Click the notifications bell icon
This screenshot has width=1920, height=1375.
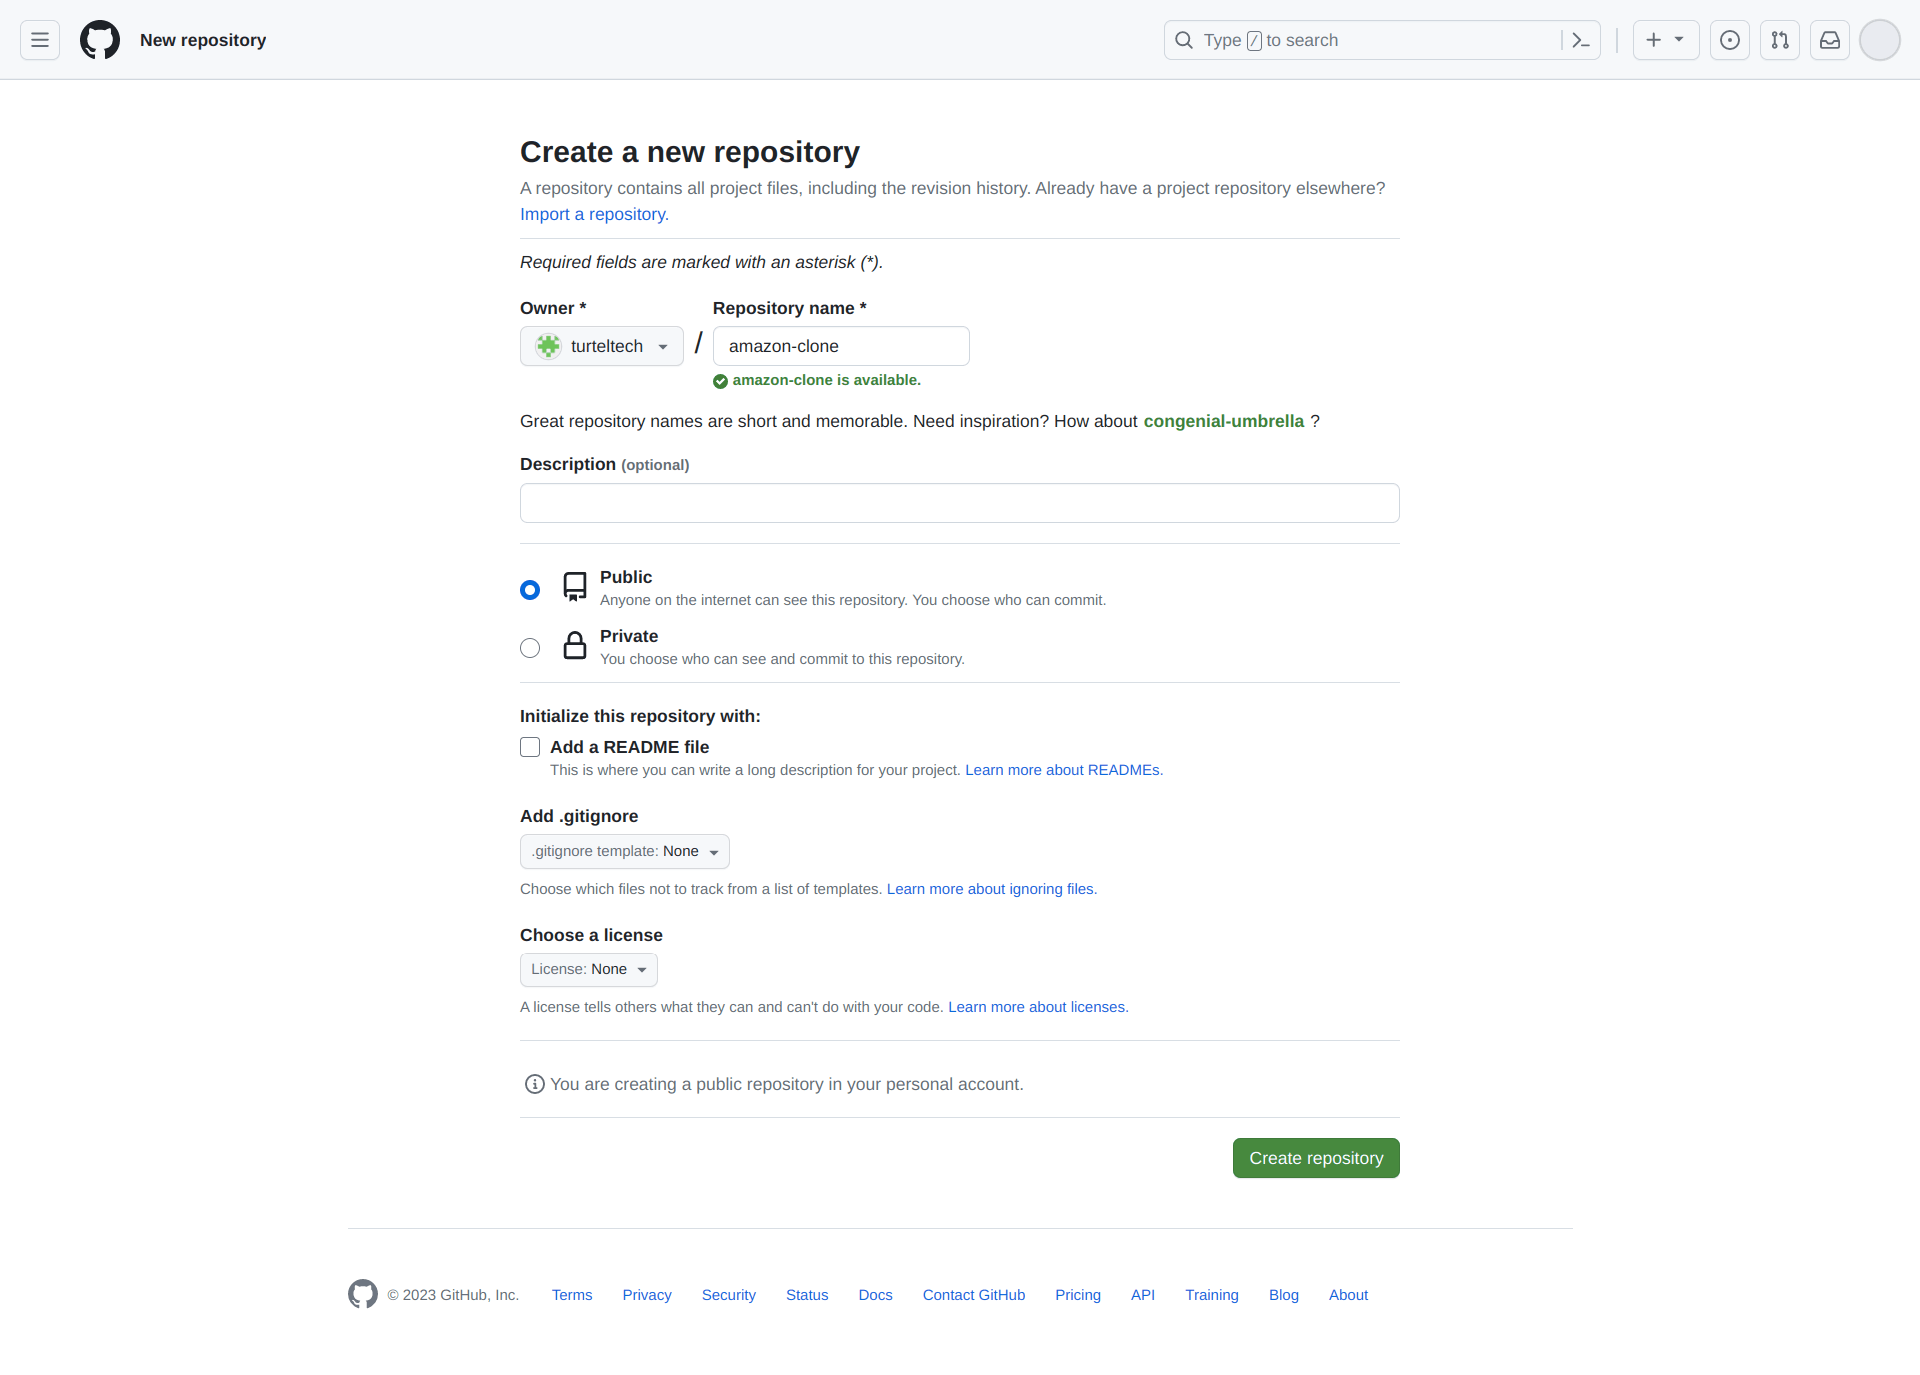(x=1828, y=40)
